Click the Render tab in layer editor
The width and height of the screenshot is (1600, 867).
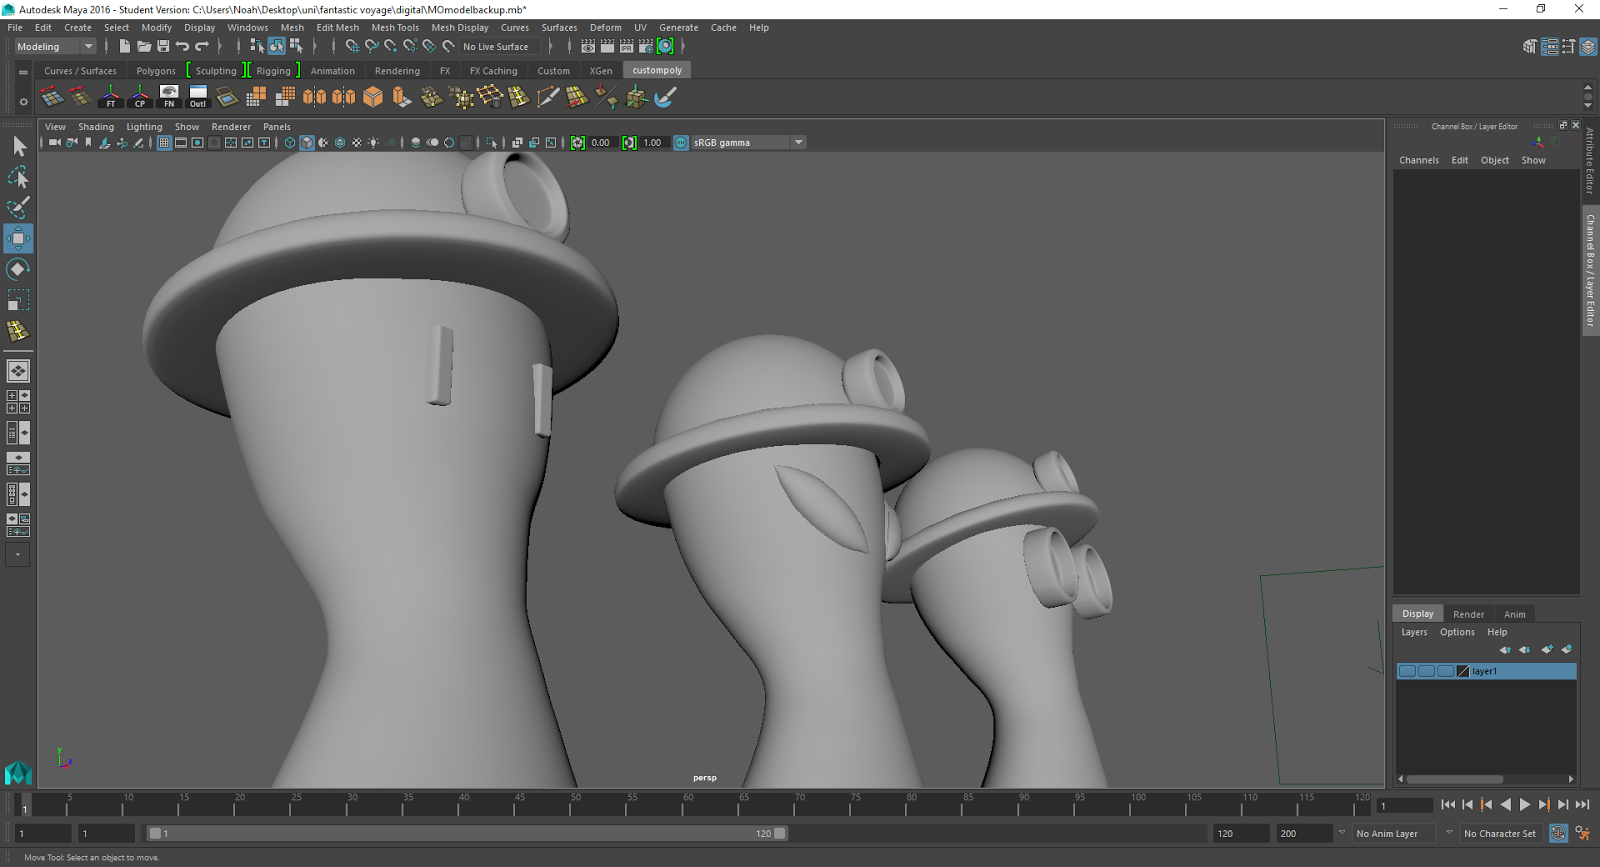(1468, 614)
